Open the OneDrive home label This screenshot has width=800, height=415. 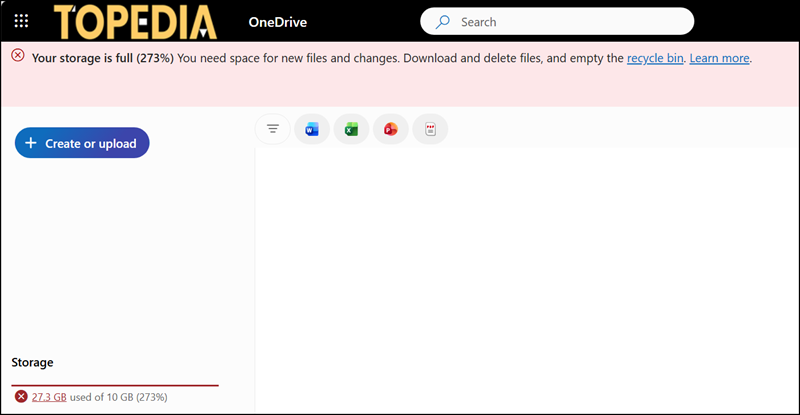(278, 22)
